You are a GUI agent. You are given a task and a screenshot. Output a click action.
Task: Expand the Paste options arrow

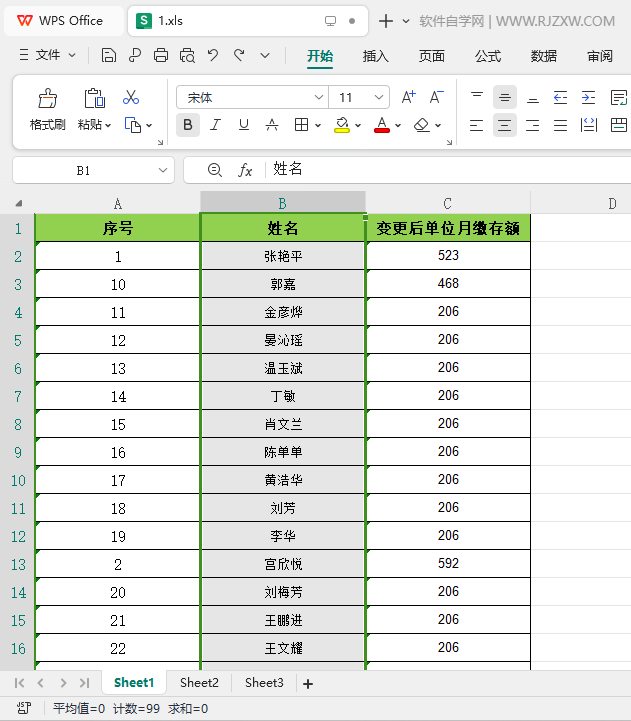pyautogui.click(x=108, y=125)
